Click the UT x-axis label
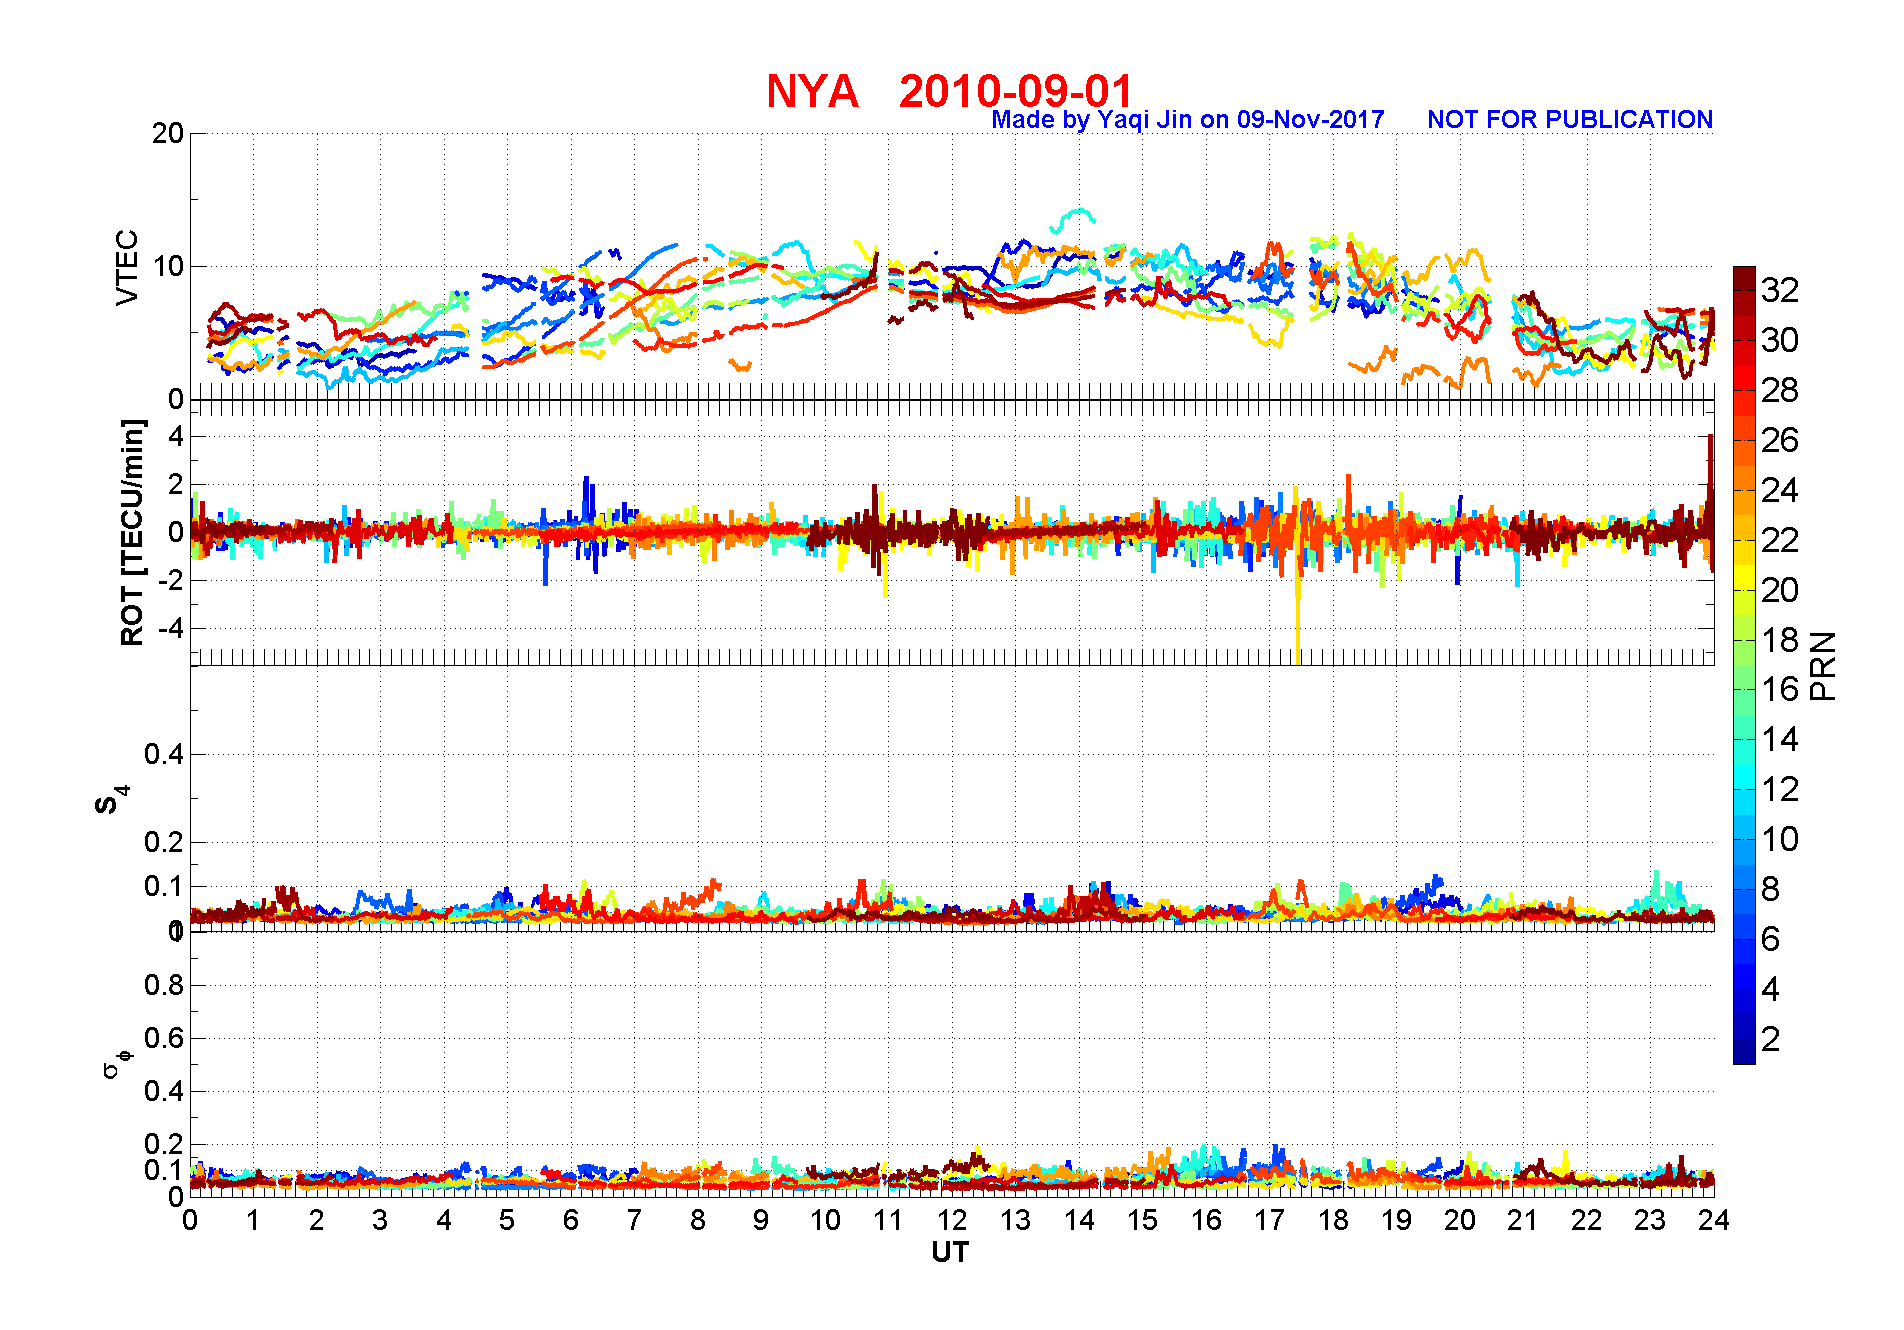Screen dimensions: 1904x1330 pos(950,1252)
